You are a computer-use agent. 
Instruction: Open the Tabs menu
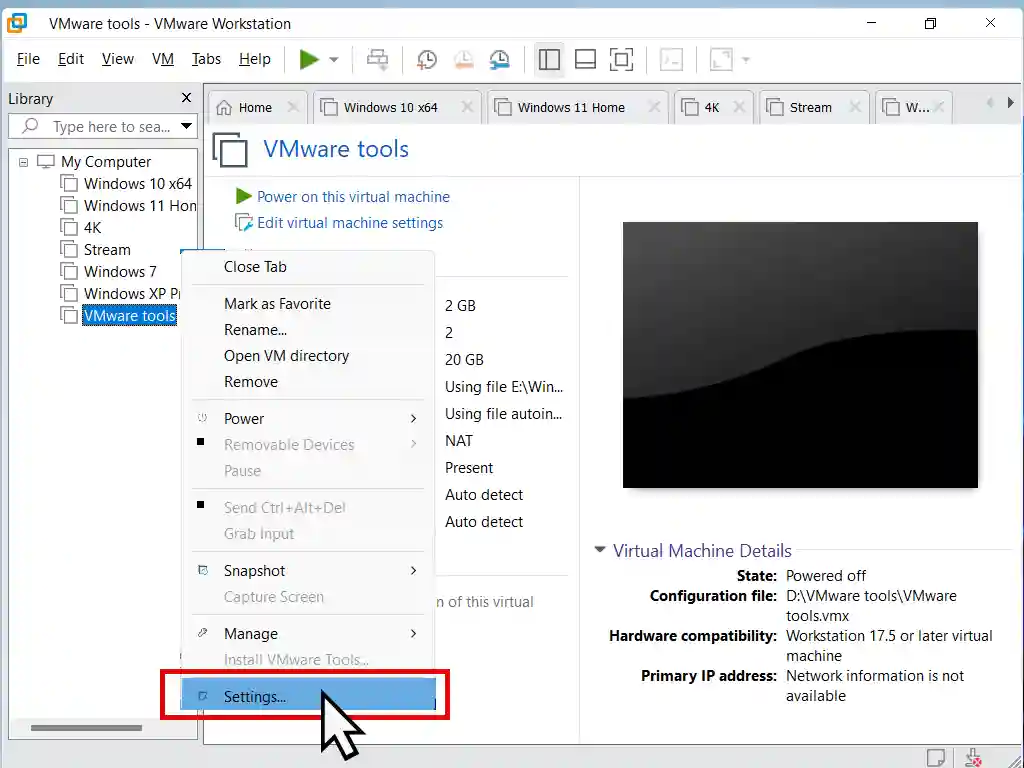coord(206,59)
